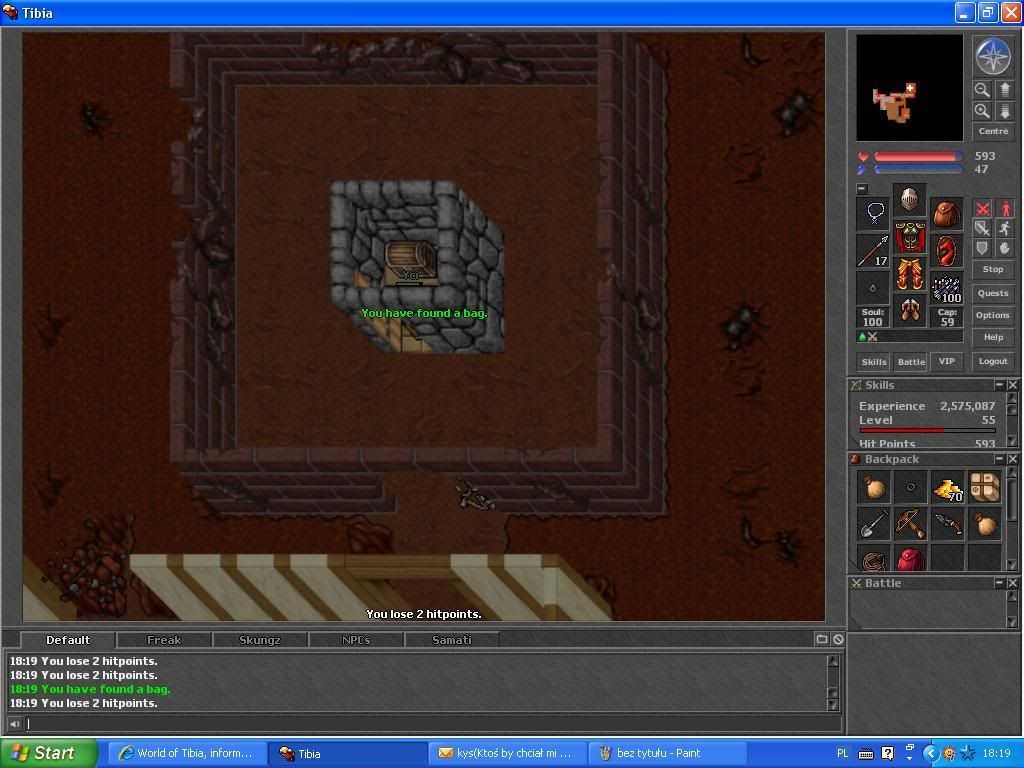Close the Battle panel
This screenshot has width=1024, height=768.
[x=1012, y=583]
